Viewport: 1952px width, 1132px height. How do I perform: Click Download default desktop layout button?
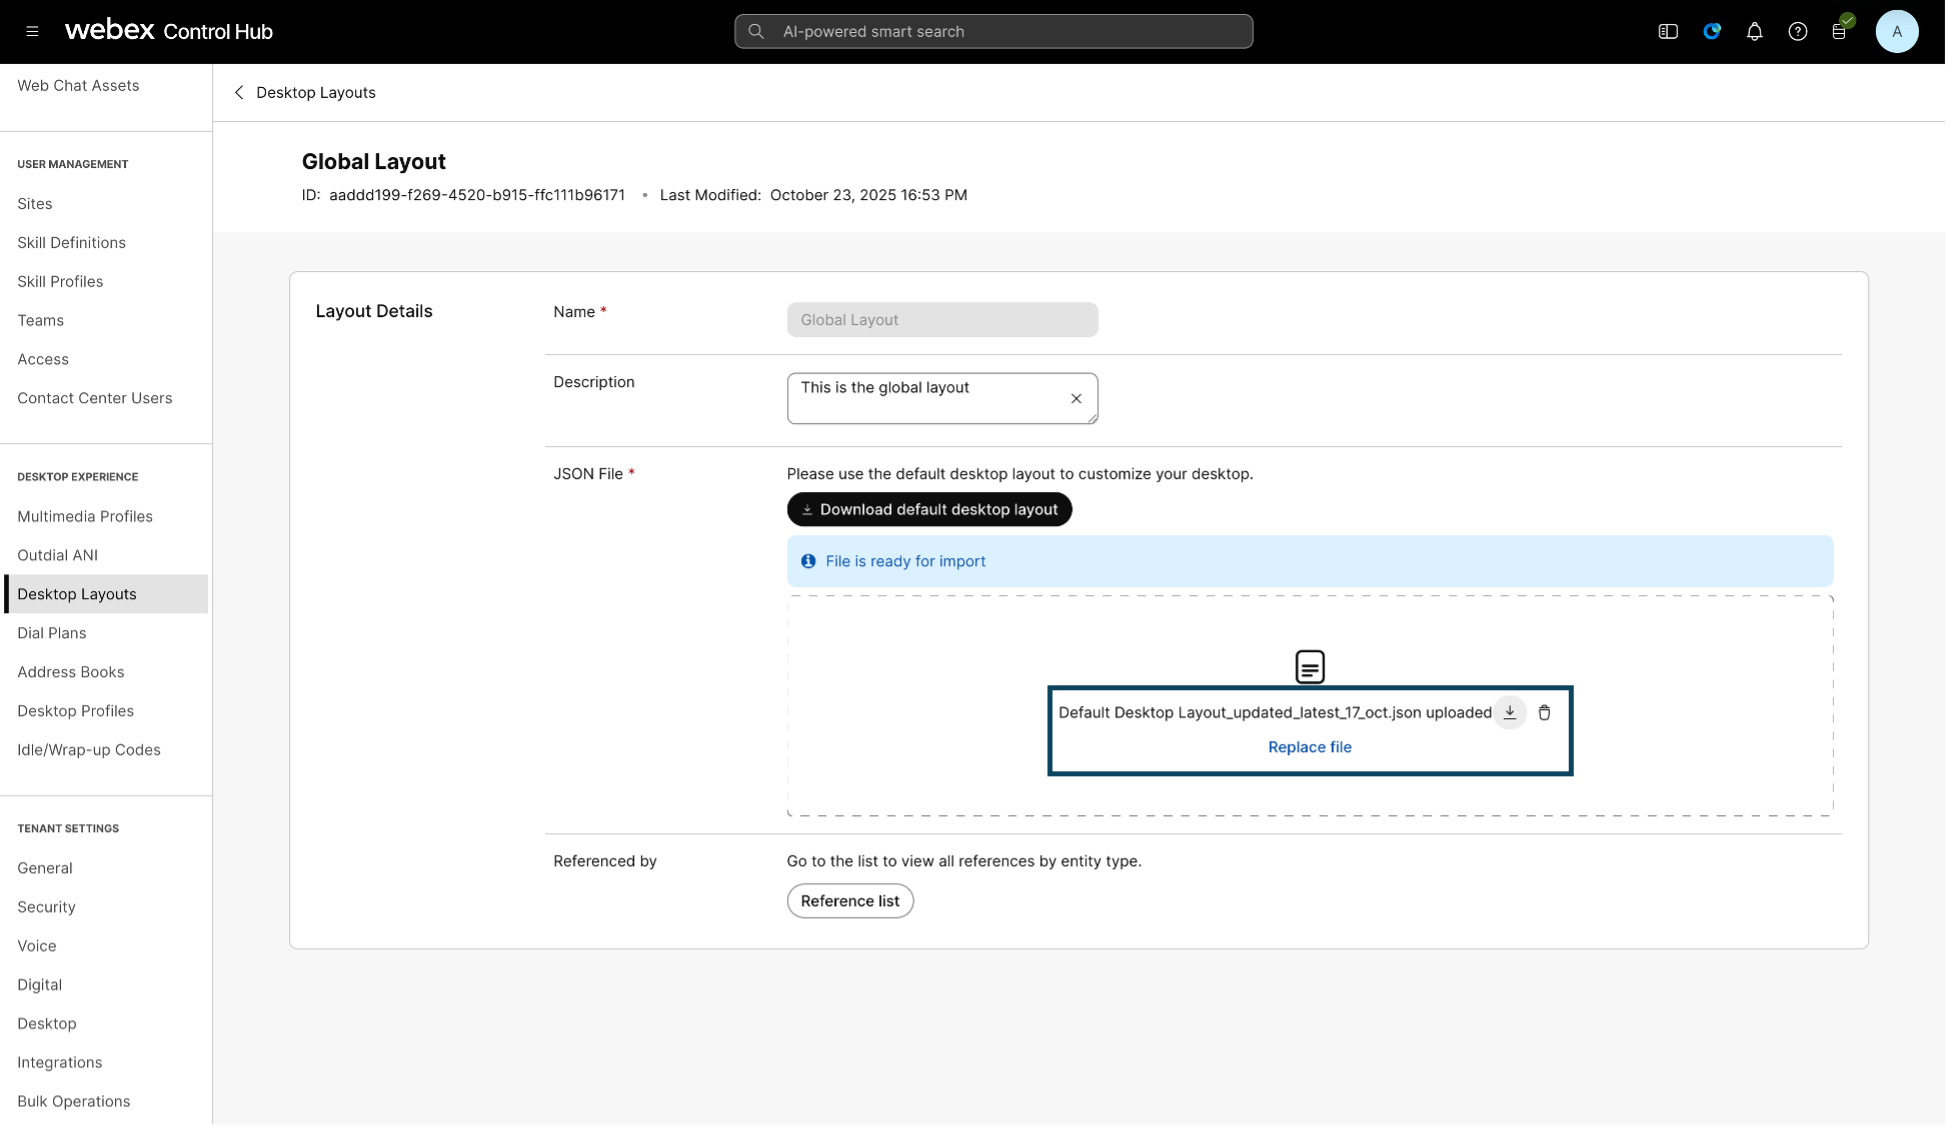coord(929,510)
